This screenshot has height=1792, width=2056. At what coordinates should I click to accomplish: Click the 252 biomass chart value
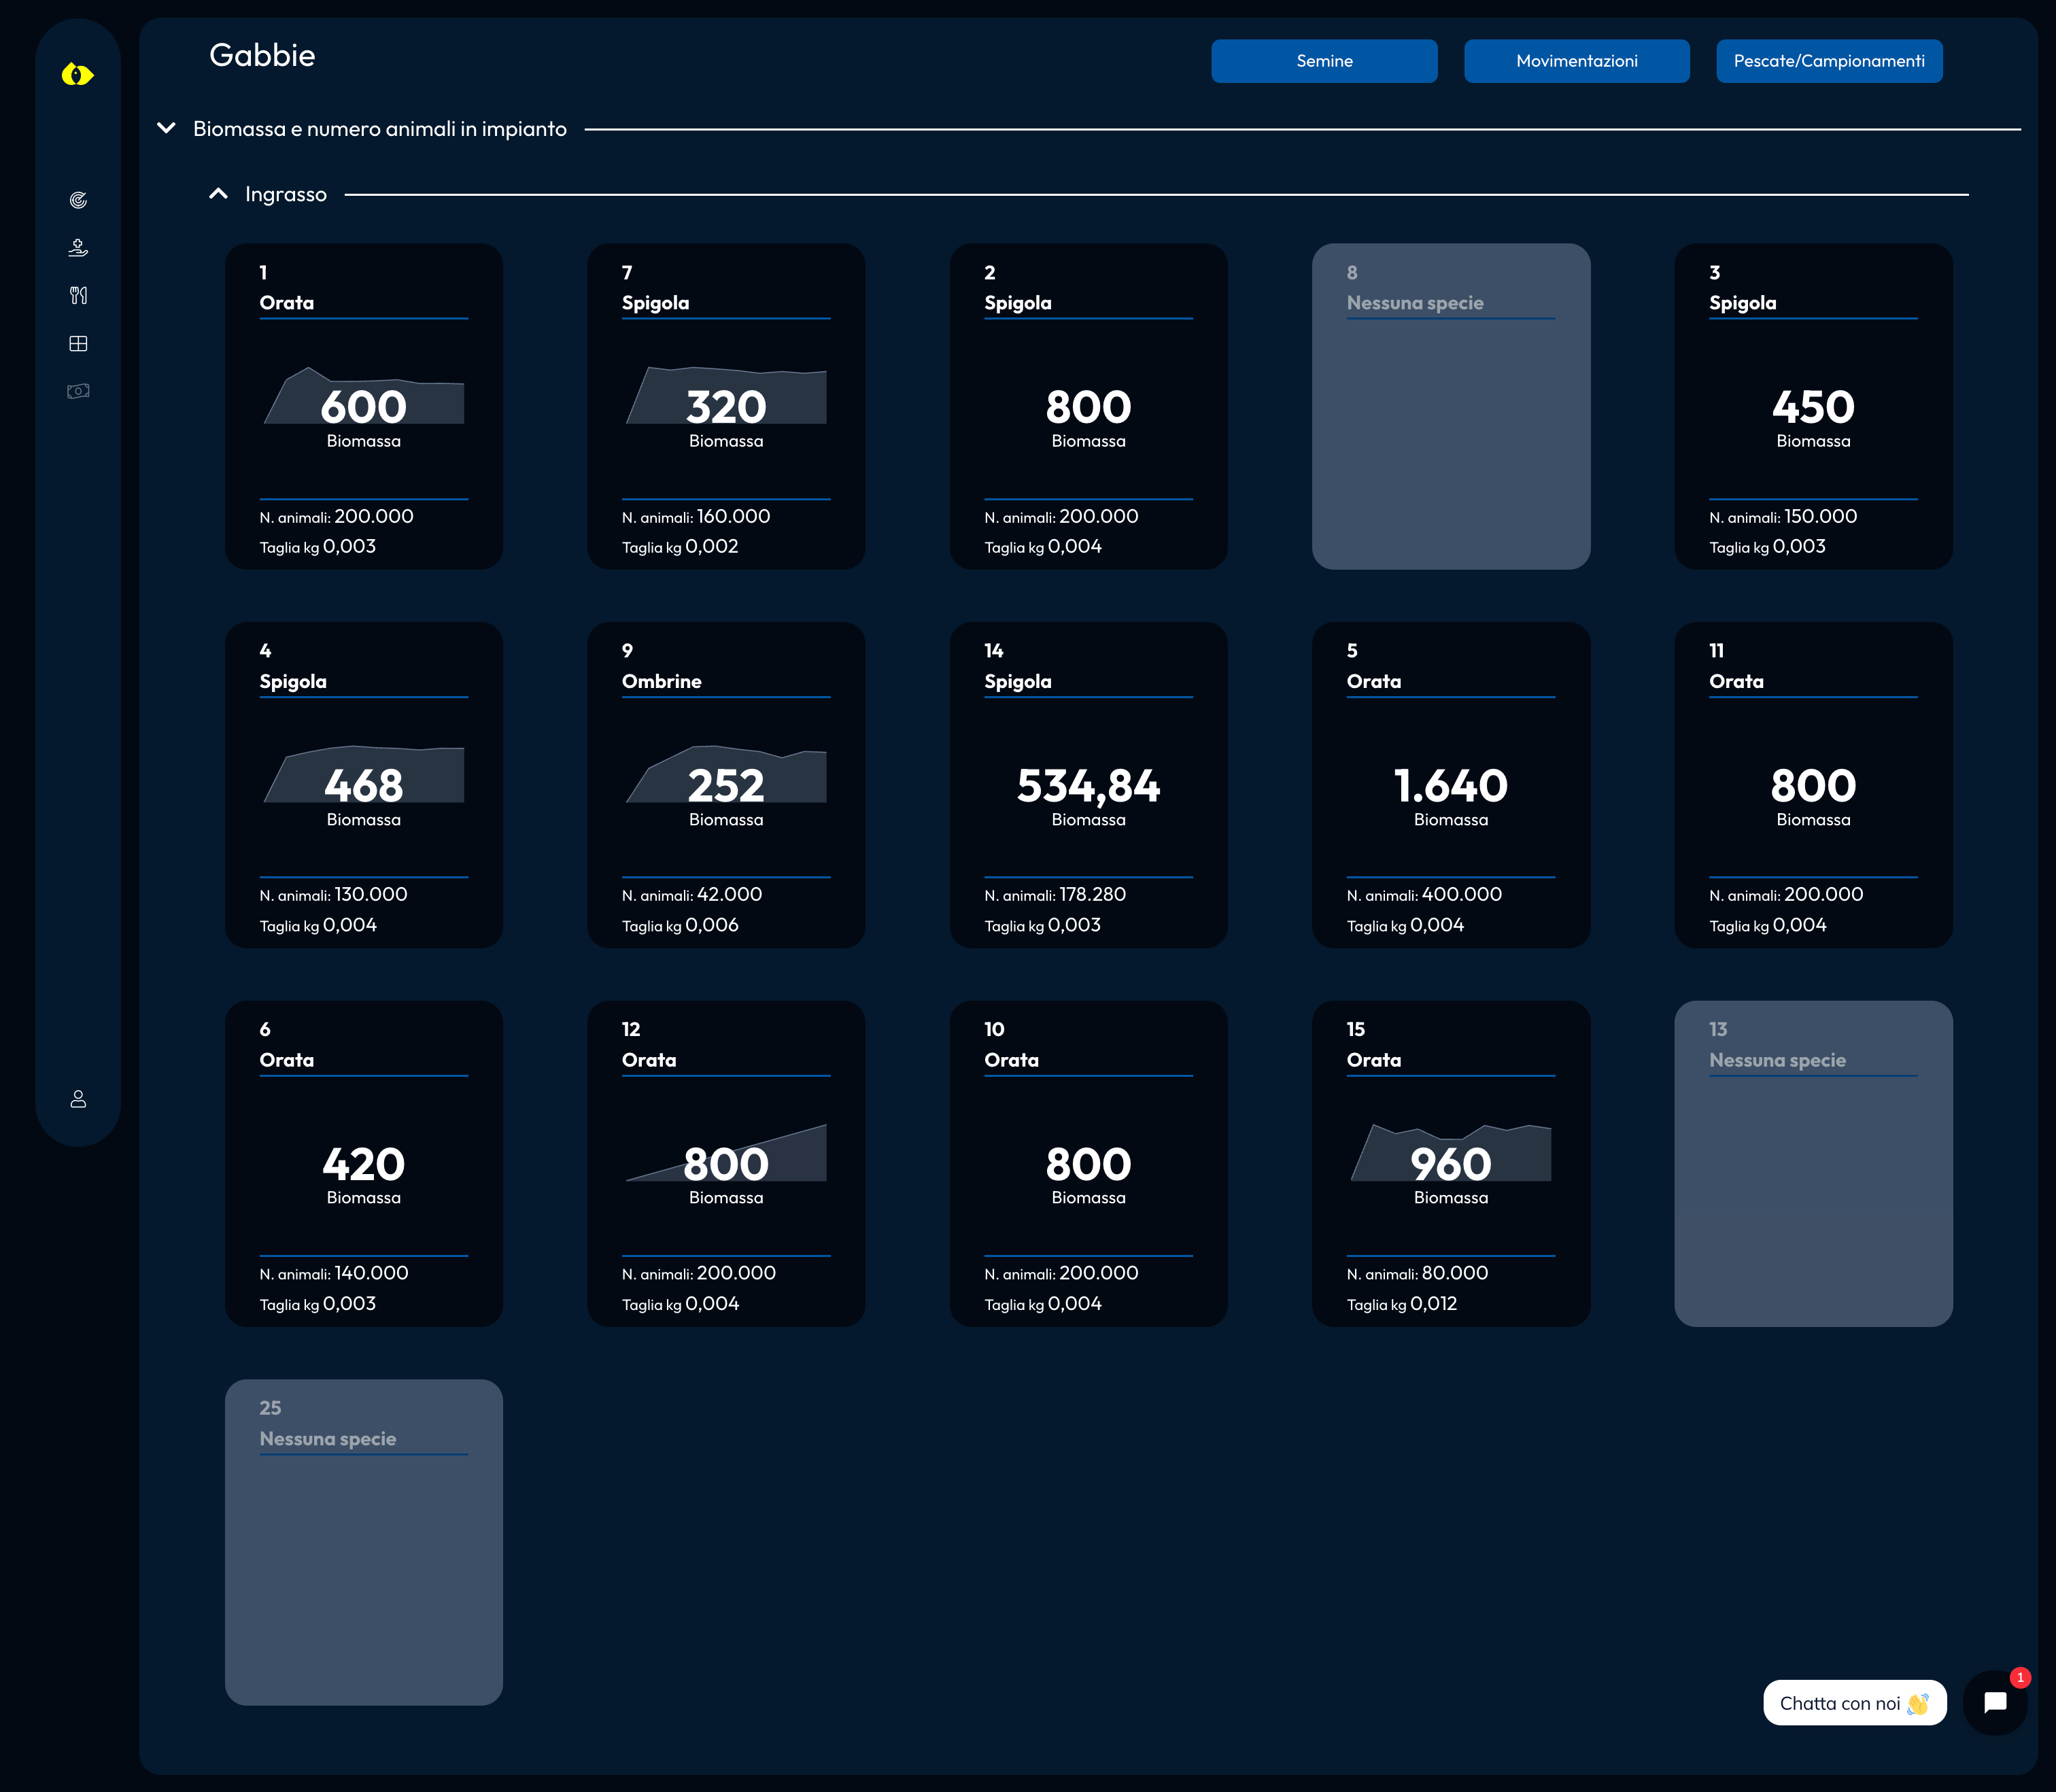pos(726,786)
